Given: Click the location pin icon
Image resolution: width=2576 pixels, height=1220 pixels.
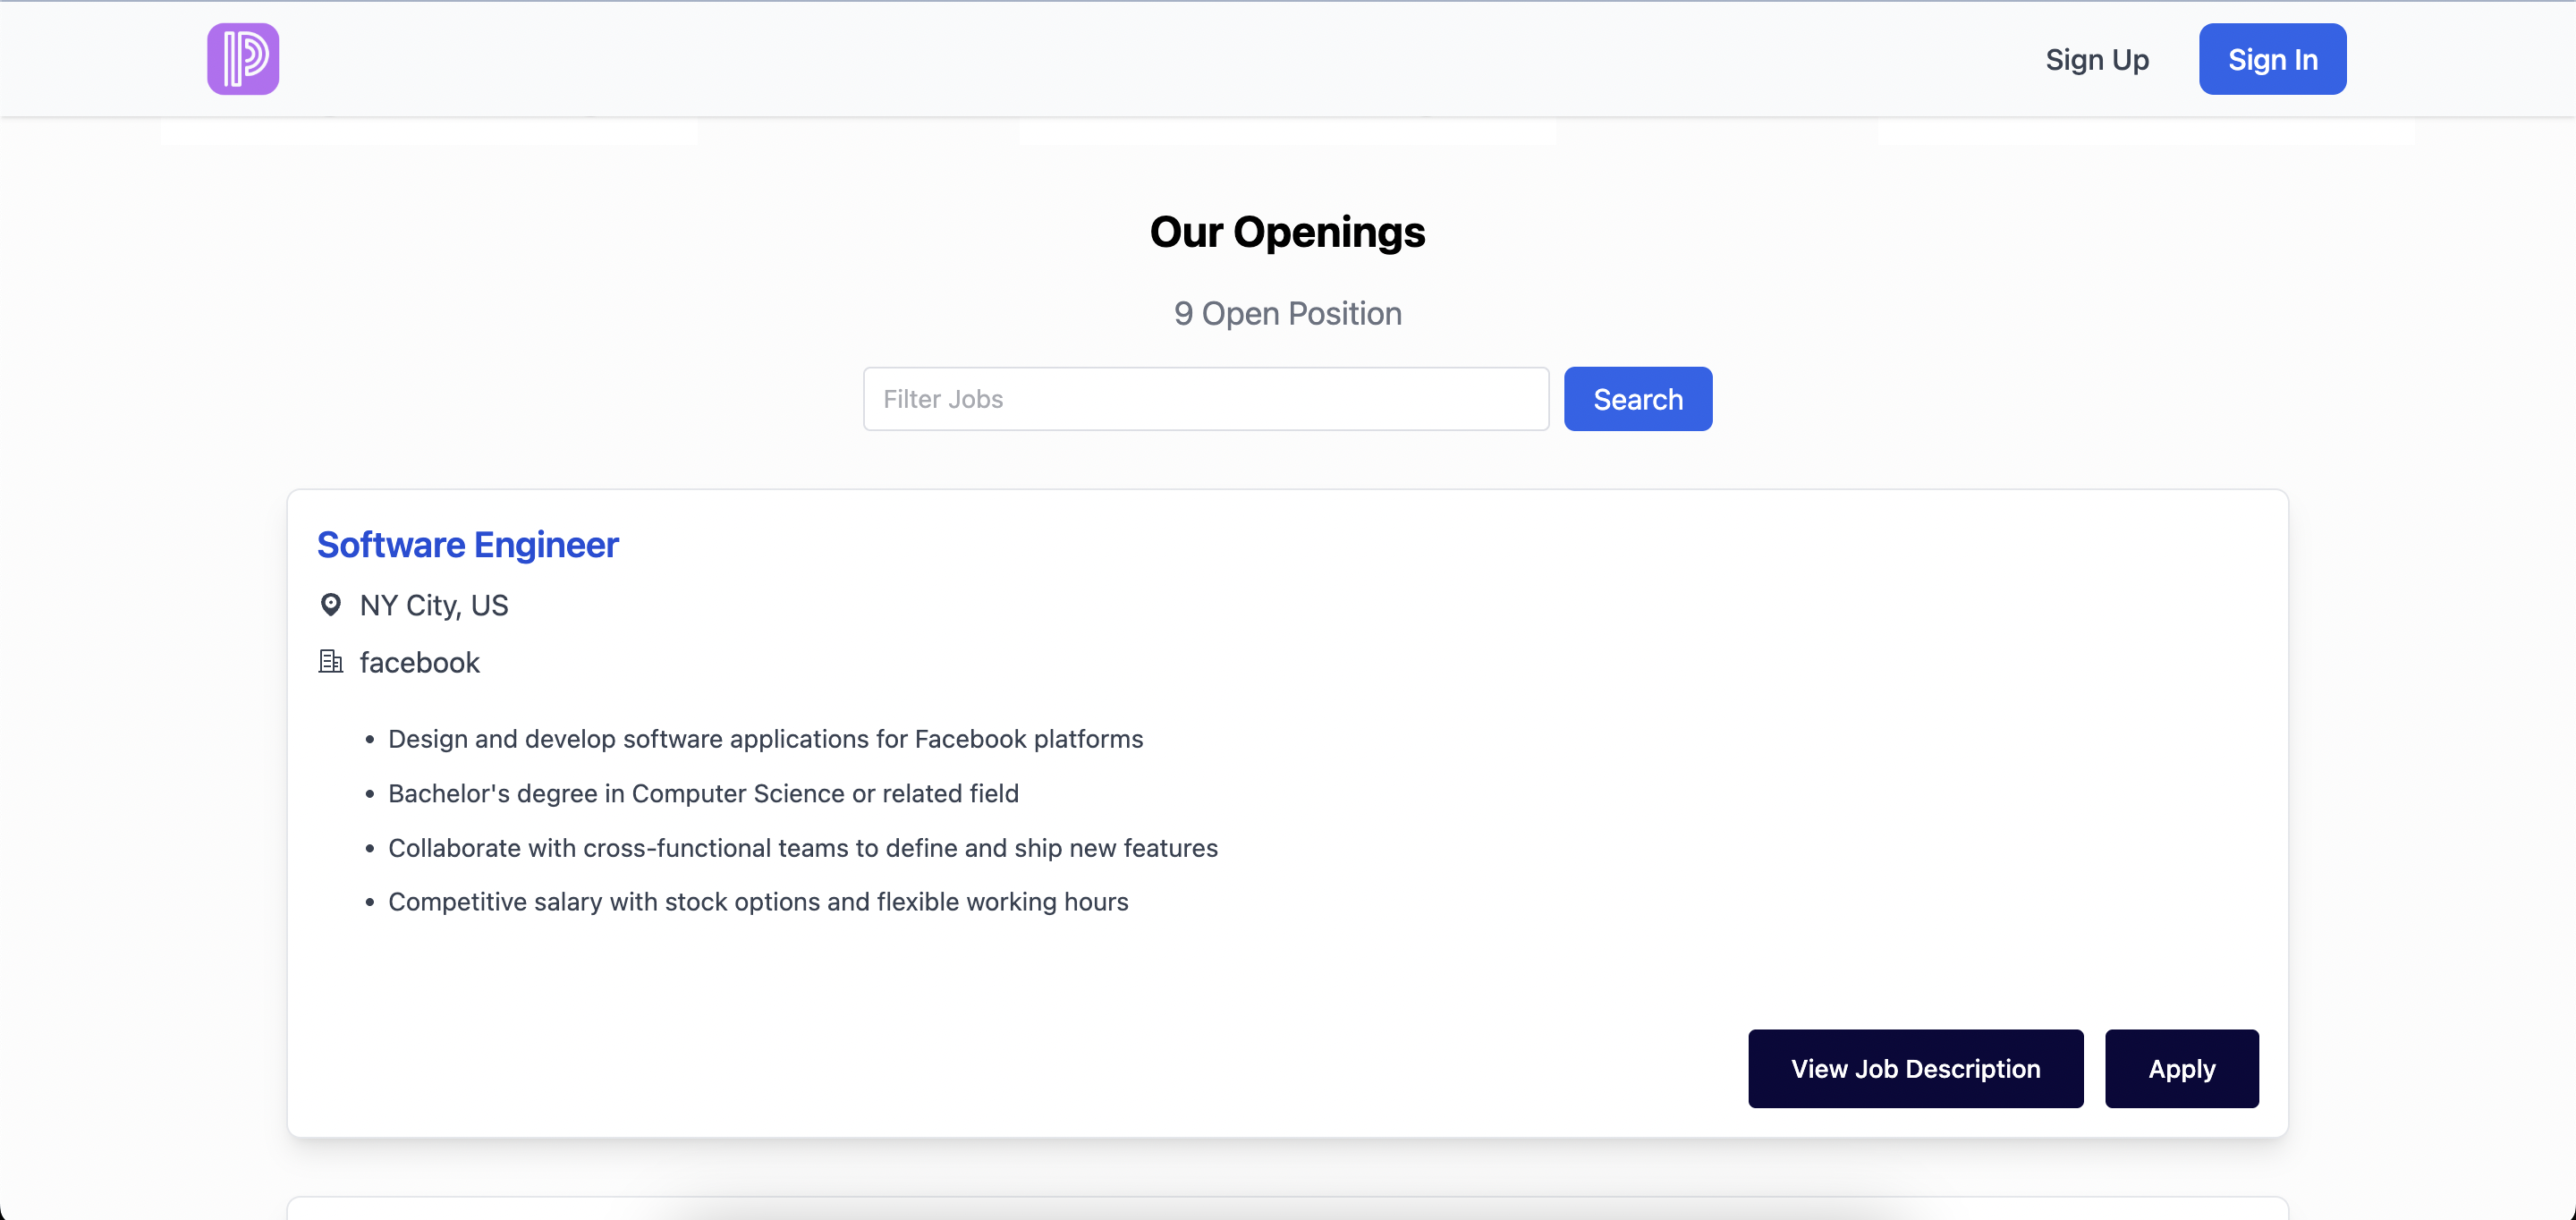Looking at the screenshot, I should click(330, 605).
